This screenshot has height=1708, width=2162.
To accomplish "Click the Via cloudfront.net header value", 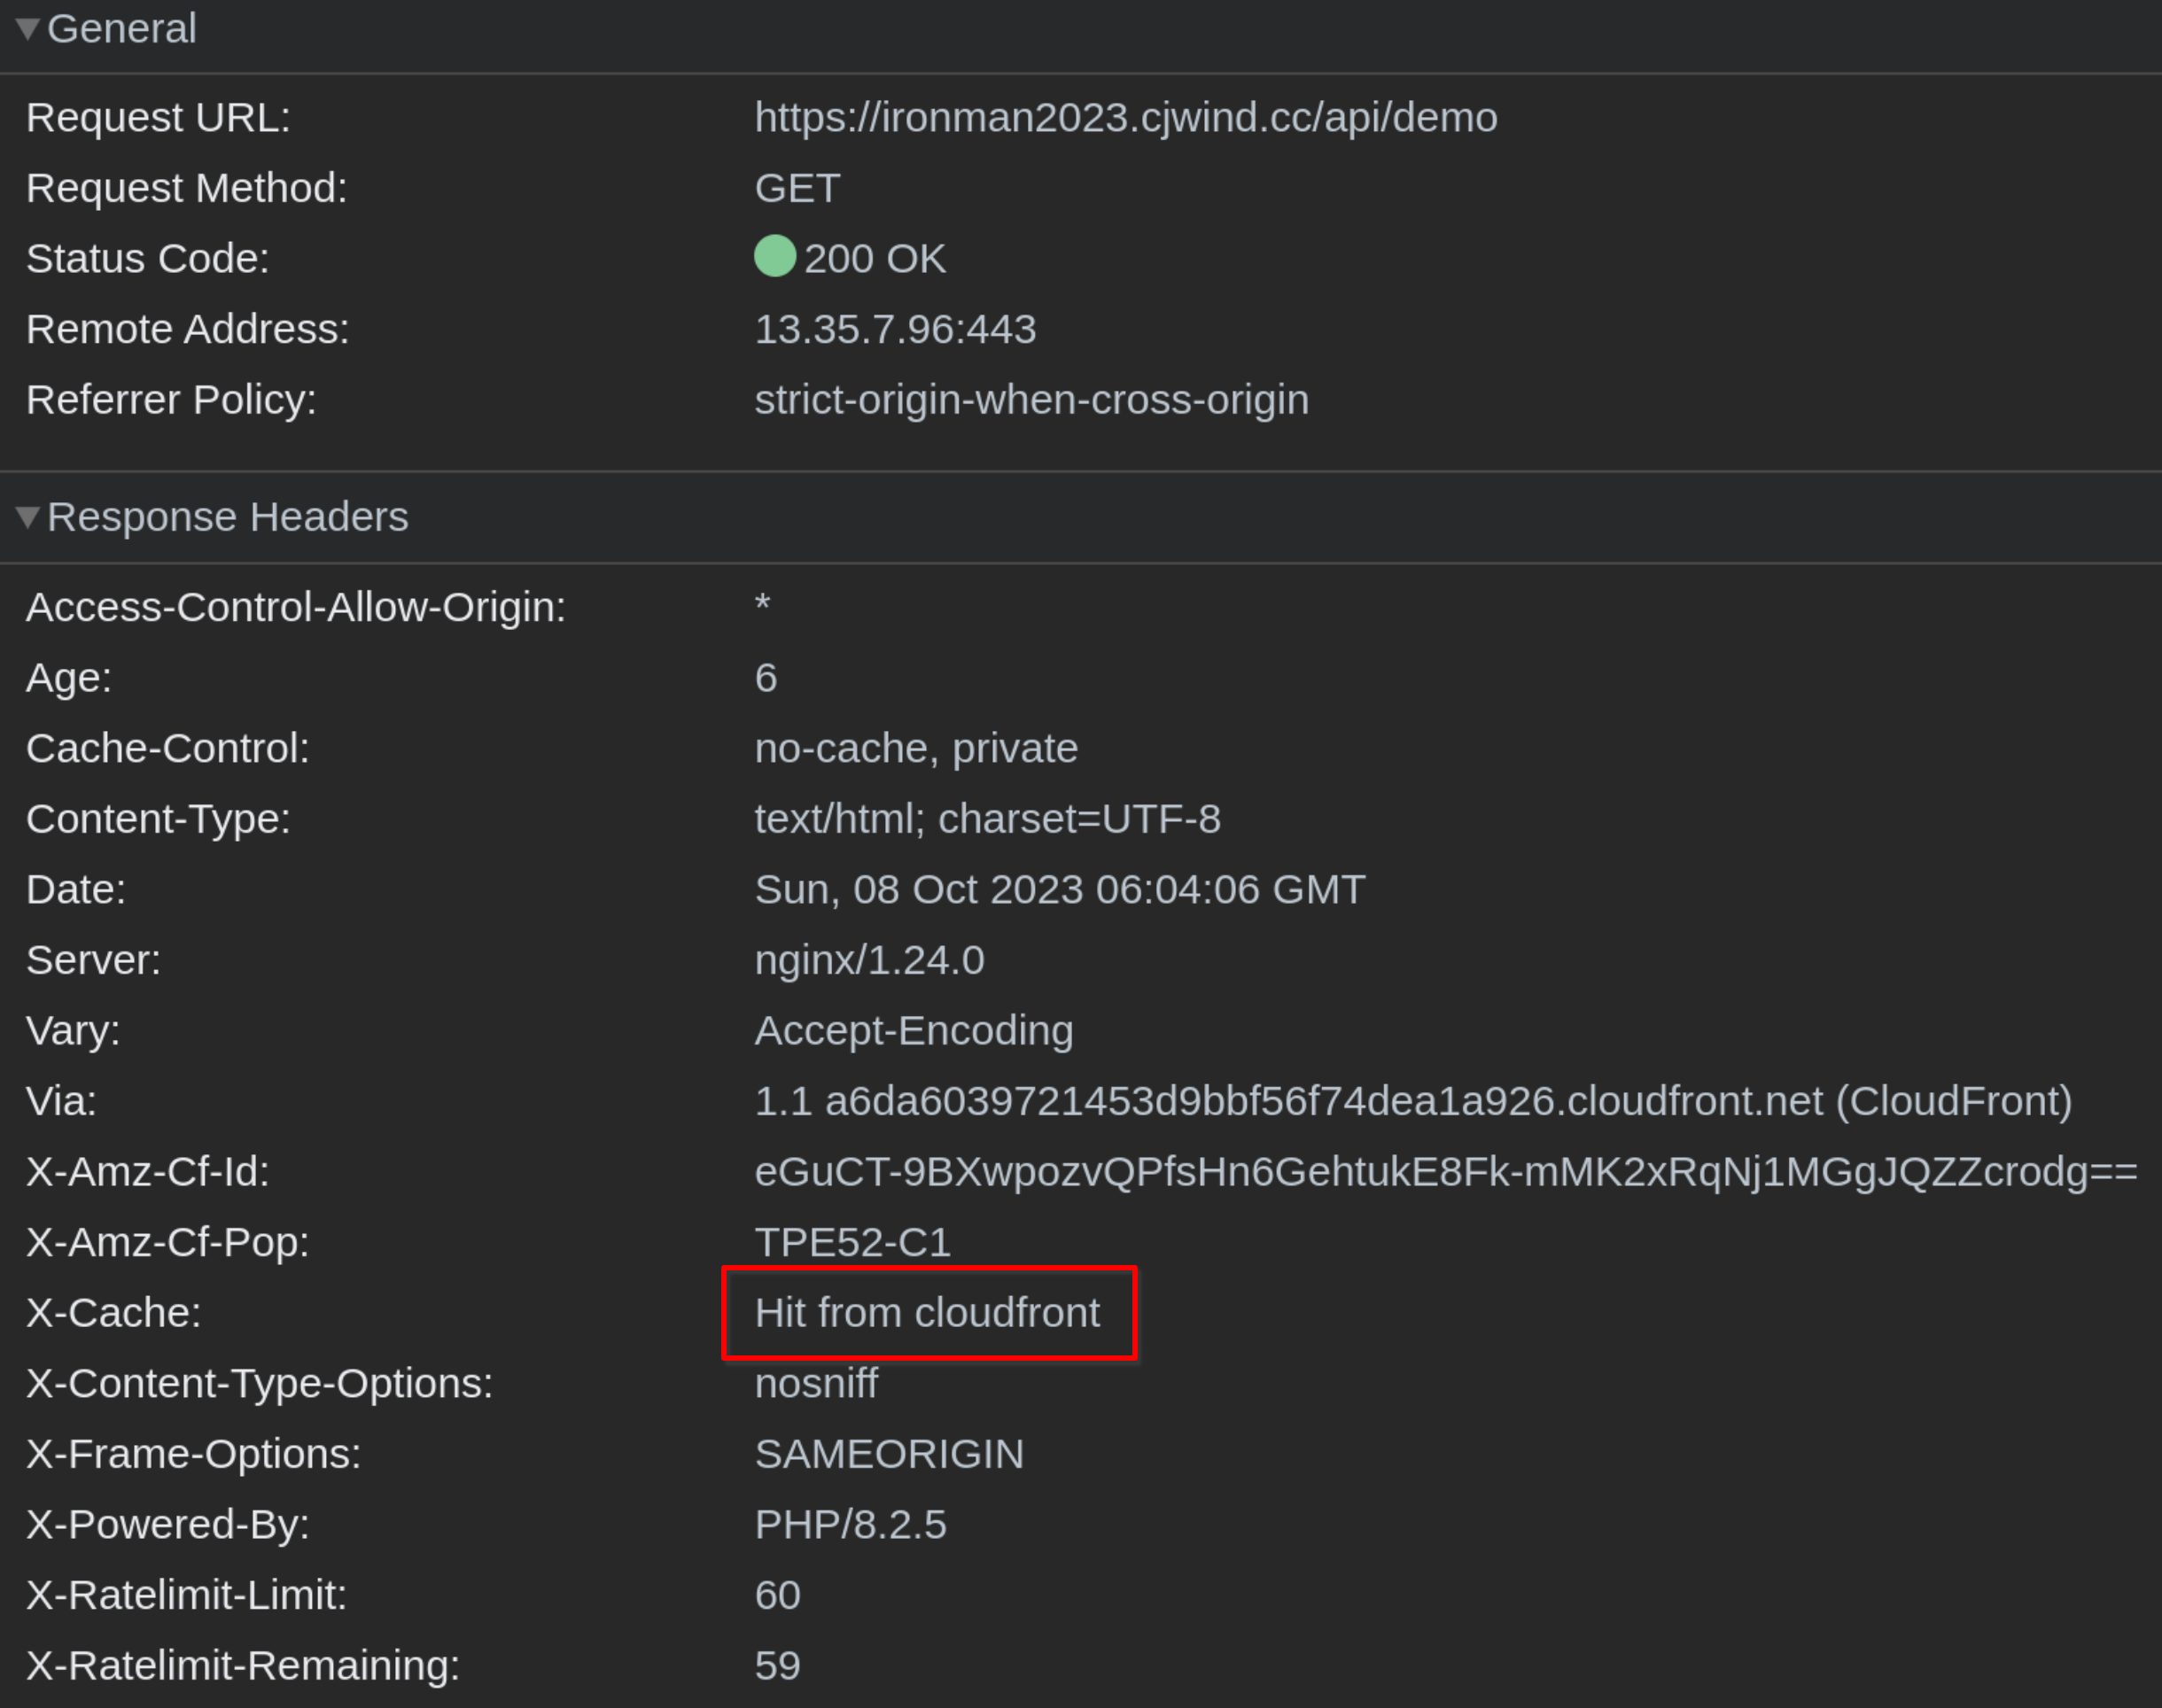I will pyautogui.click(x=1413, y=1101).
